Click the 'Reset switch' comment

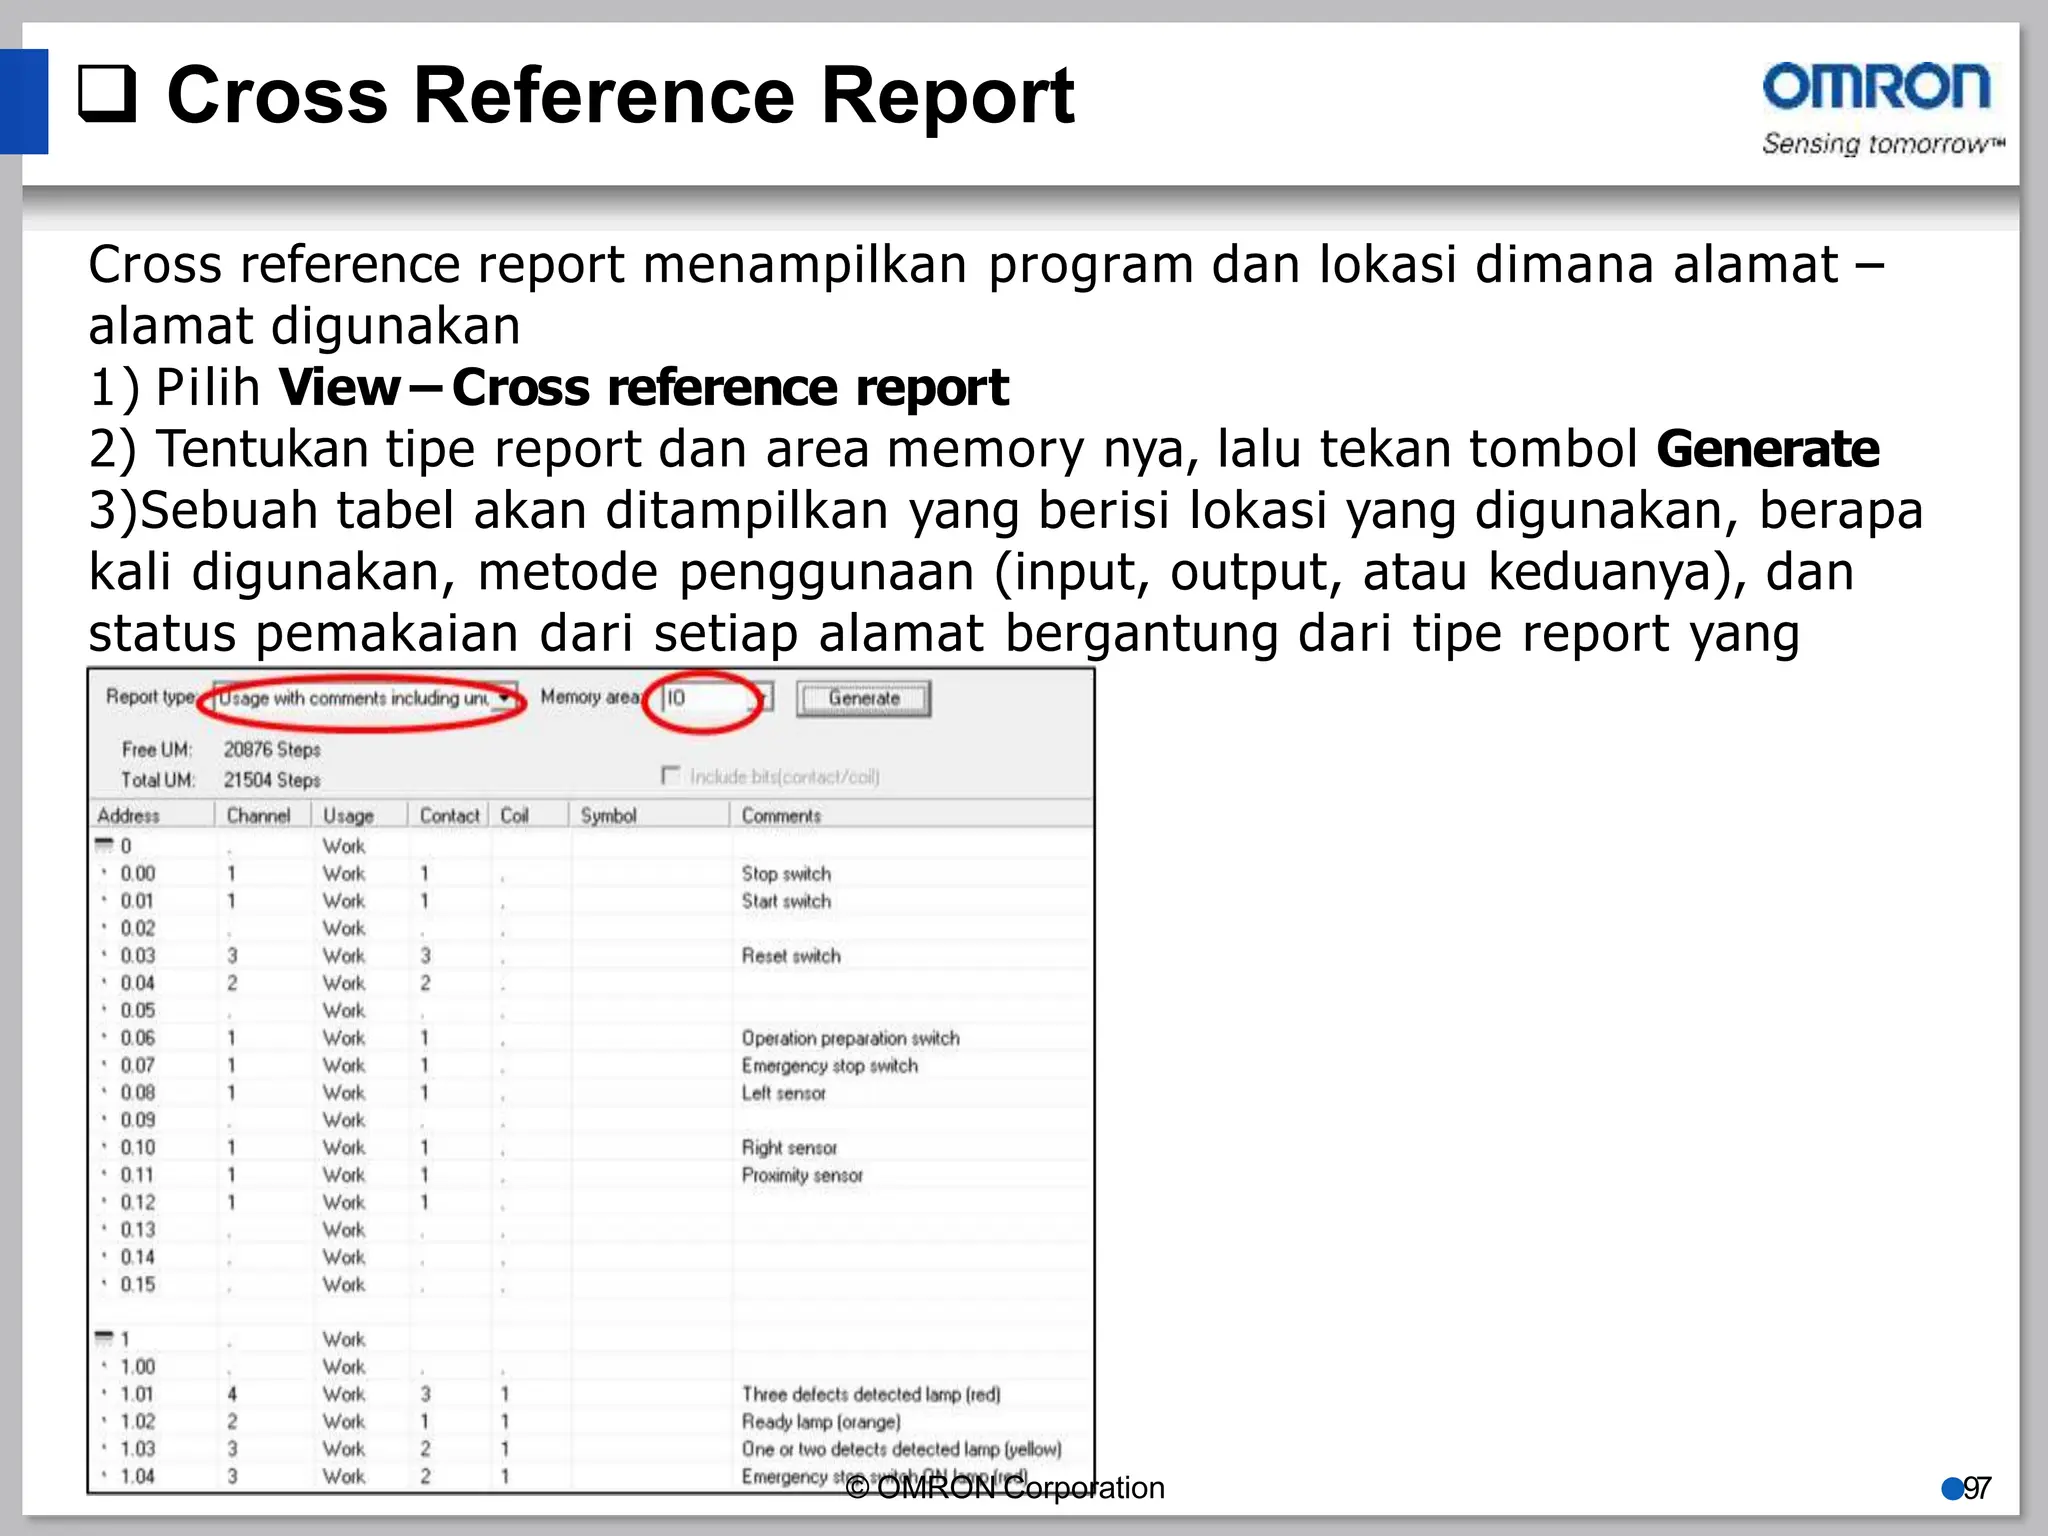(x=791, y=955)
